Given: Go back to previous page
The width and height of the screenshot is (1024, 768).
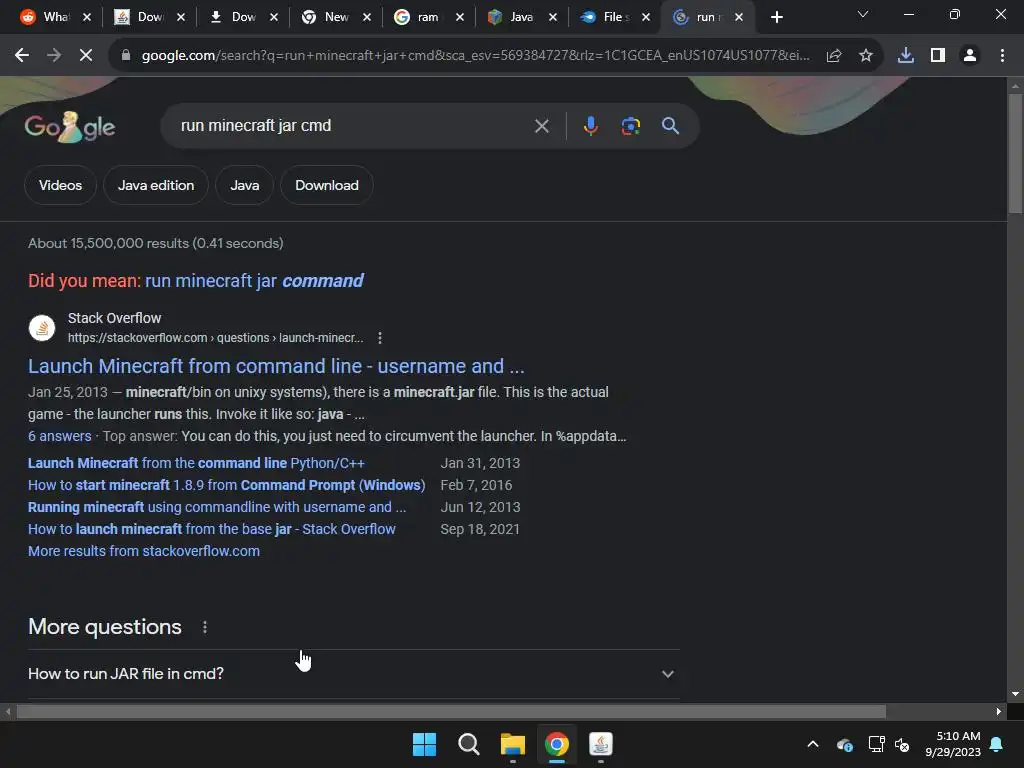Looking at the screenshot, I should point(22,56).
